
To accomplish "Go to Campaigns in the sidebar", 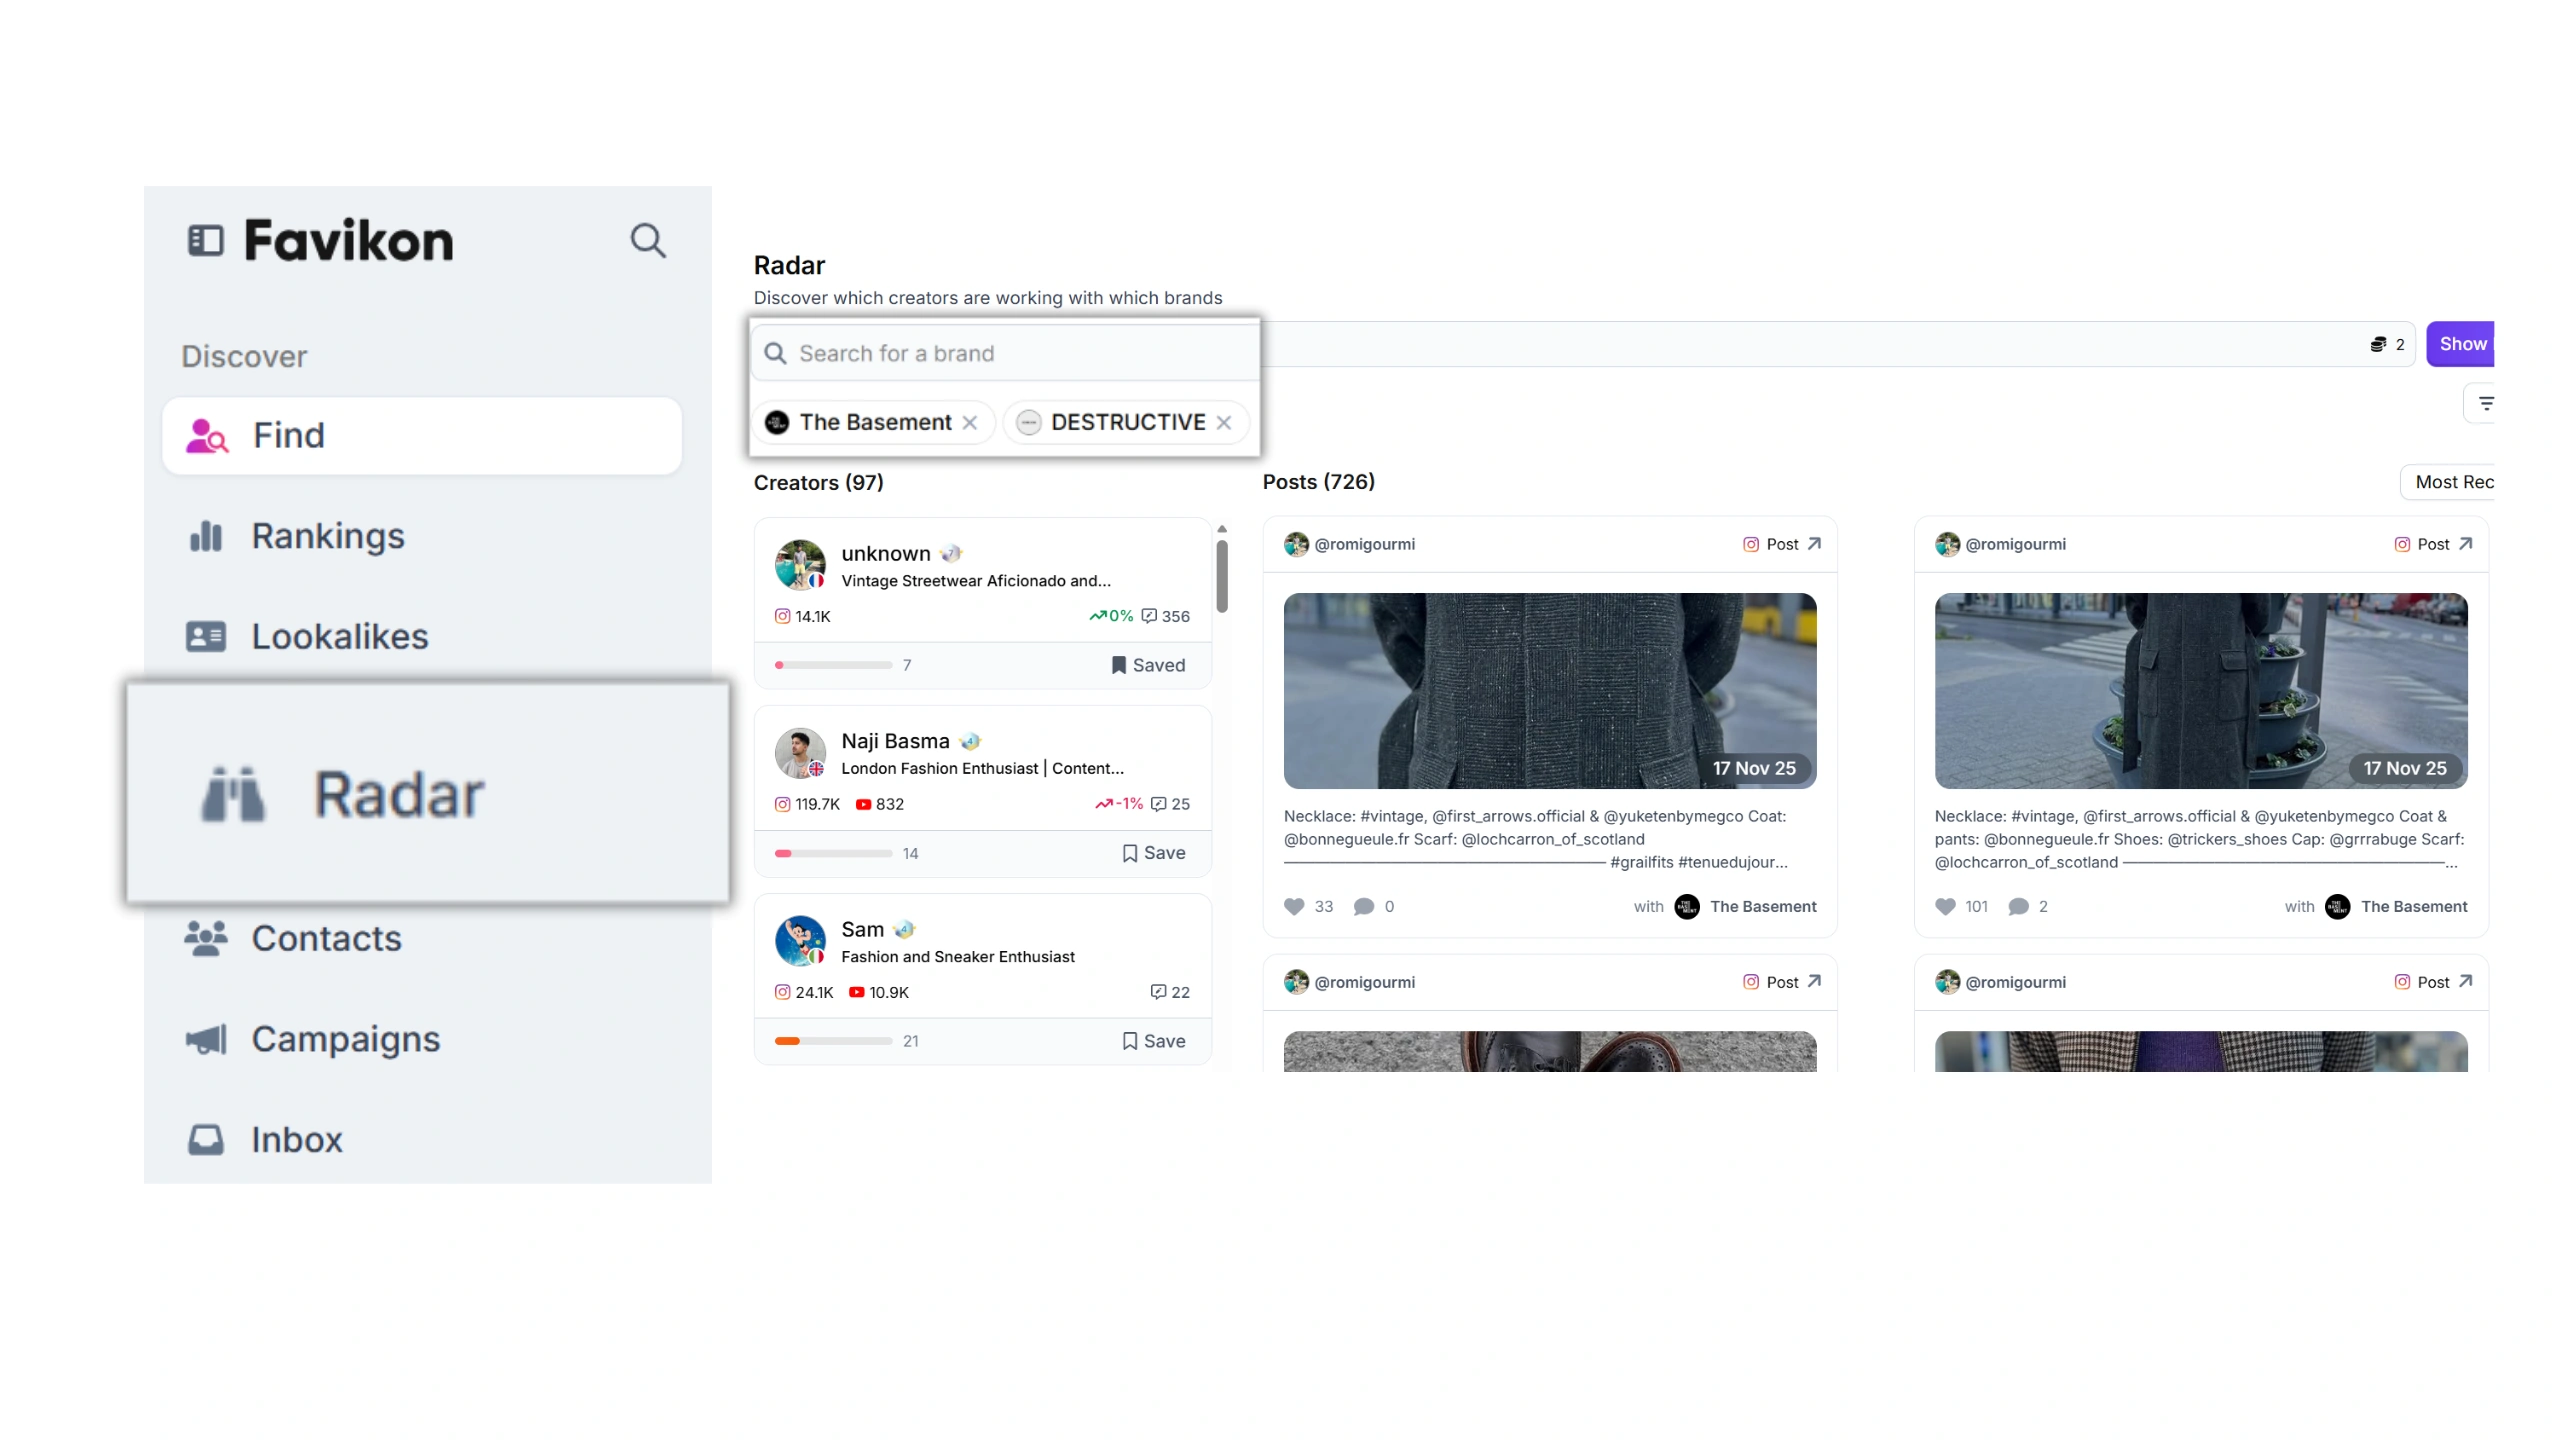I will (345, 1039).
